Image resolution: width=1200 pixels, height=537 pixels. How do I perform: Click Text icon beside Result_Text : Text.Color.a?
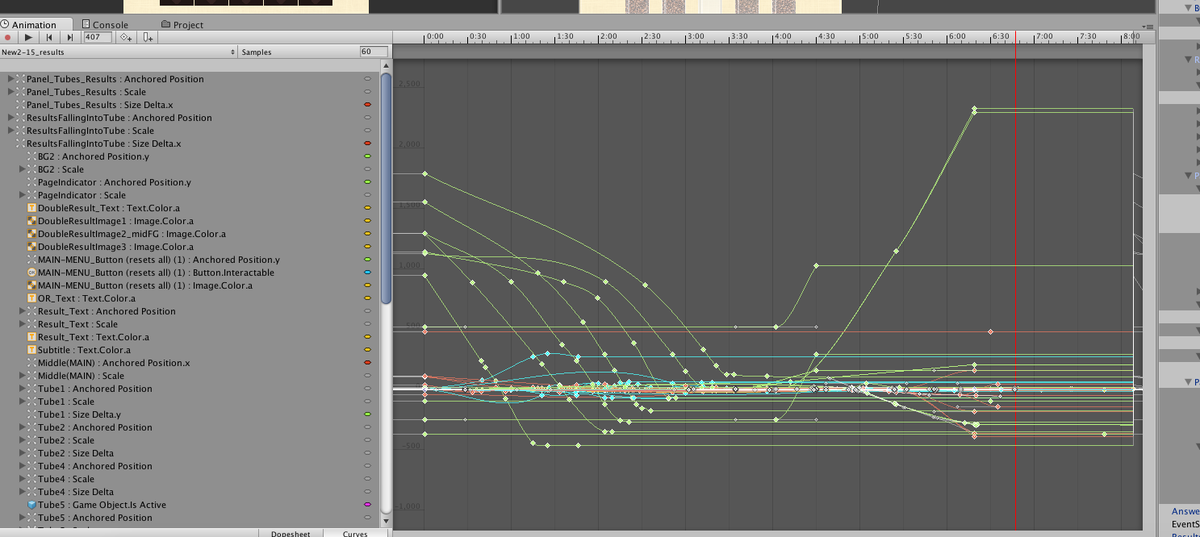click(32, 337)
